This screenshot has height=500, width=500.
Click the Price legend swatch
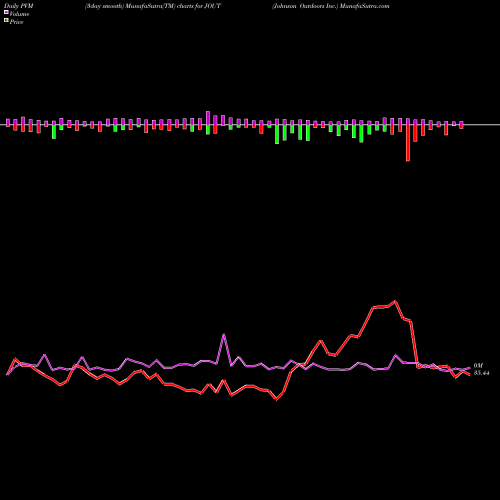tap(6, 21)
